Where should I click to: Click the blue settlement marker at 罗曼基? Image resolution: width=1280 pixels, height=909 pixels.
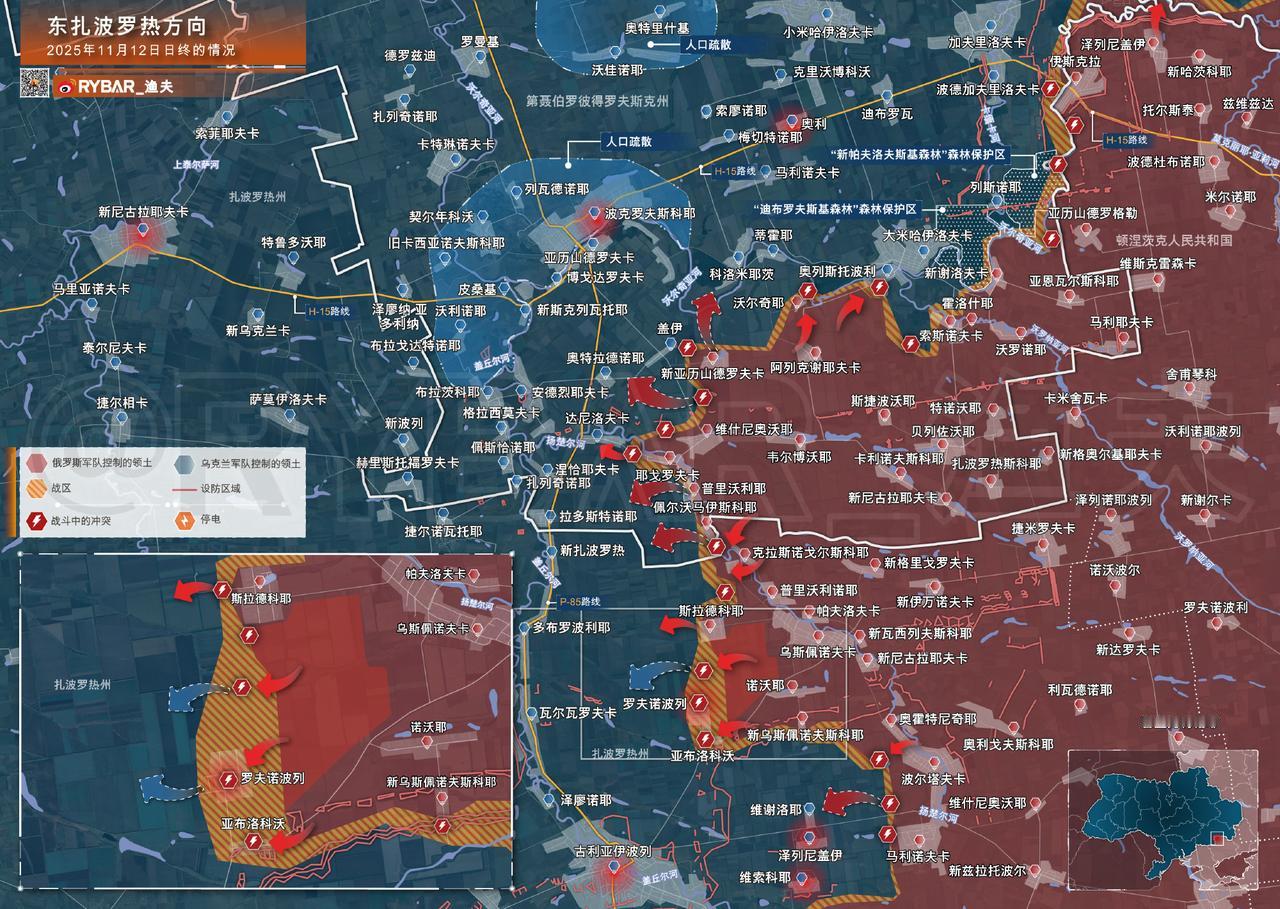480,59
